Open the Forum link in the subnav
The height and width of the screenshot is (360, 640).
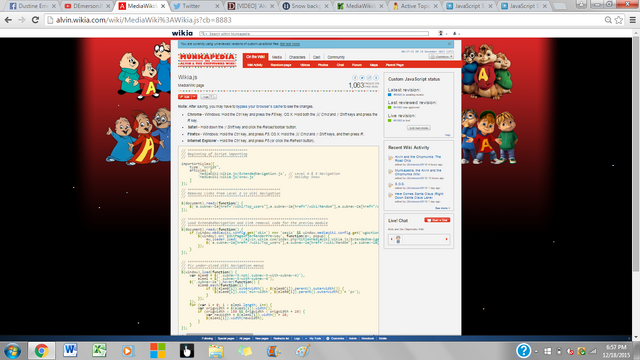pos(357,65)
